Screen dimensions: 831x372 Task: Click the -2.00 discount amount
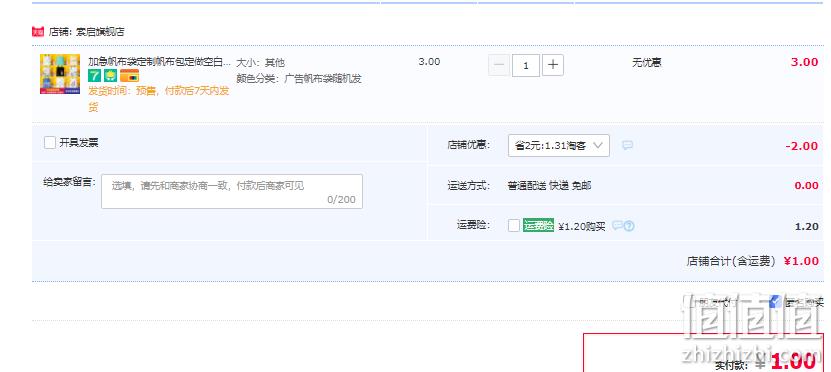point(801,146)
